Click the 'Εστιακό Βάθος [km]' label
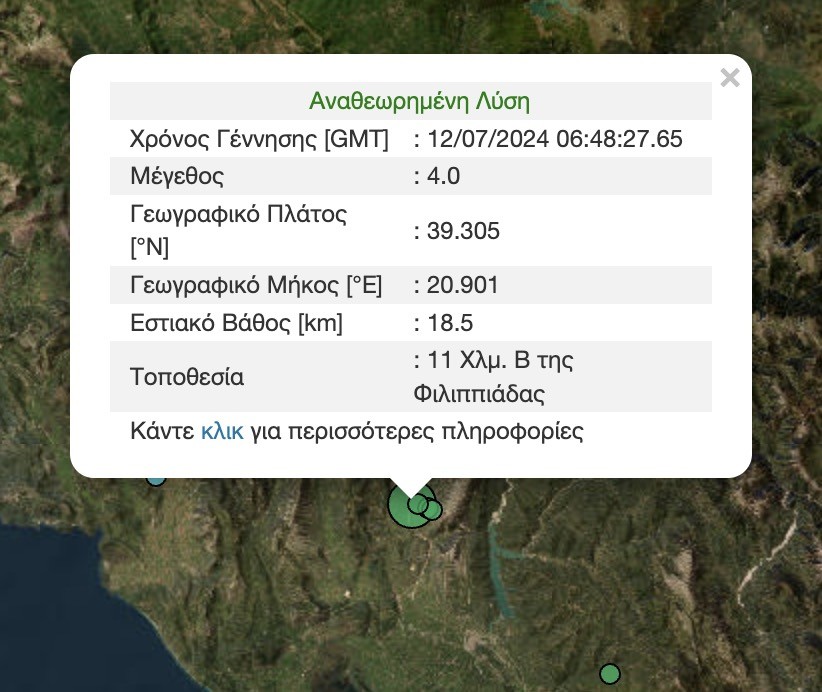The image size is (822, 692). (236, 323)
